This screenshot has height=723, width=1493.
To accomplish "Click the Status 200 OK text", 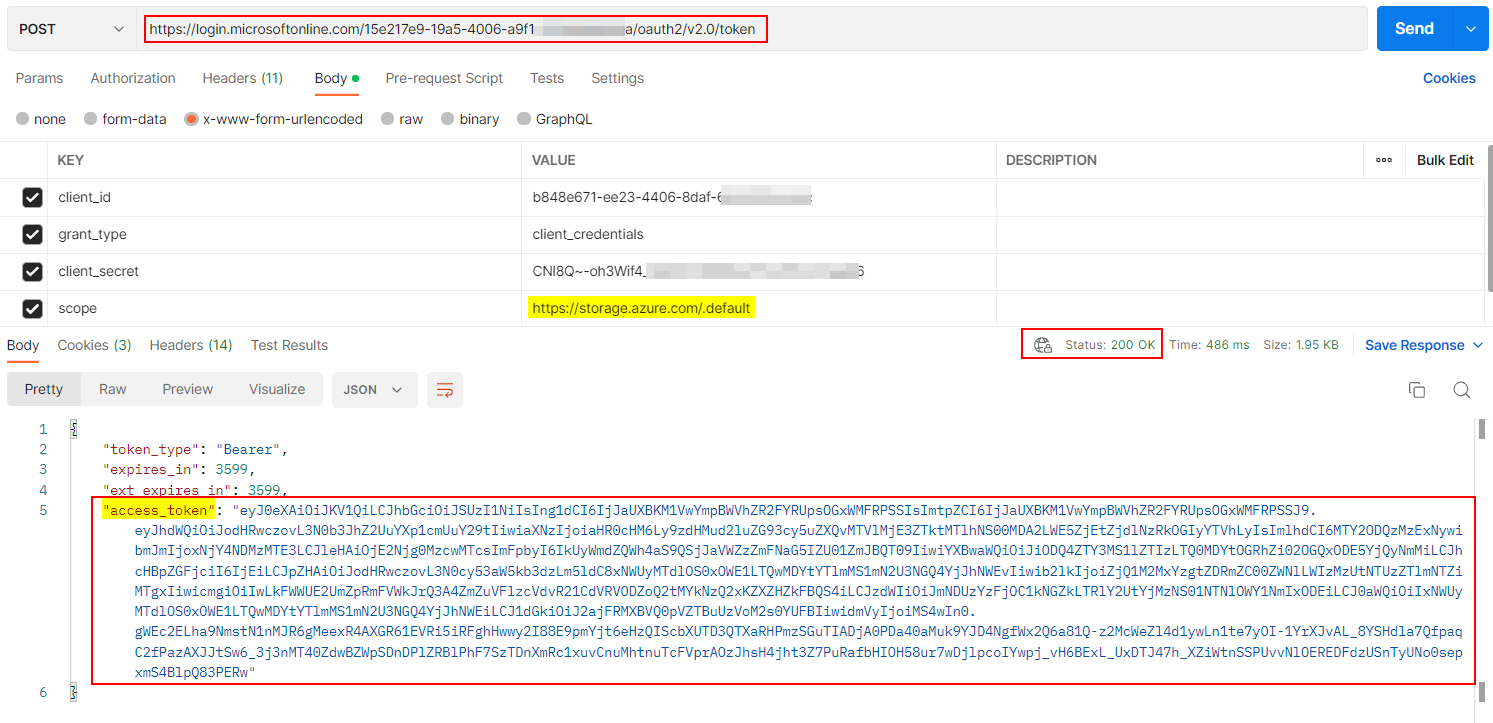I will point(1110,345).
